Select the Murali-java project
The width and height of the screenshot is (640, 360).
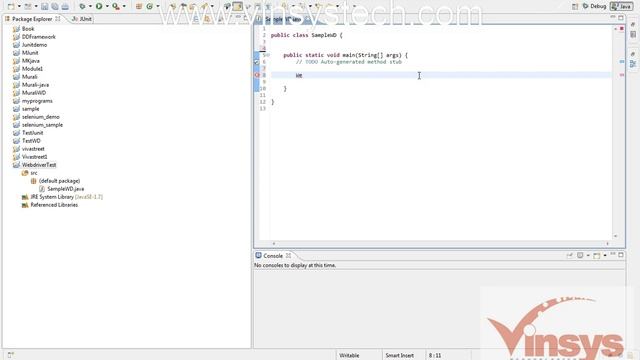(x=36, y=85)
